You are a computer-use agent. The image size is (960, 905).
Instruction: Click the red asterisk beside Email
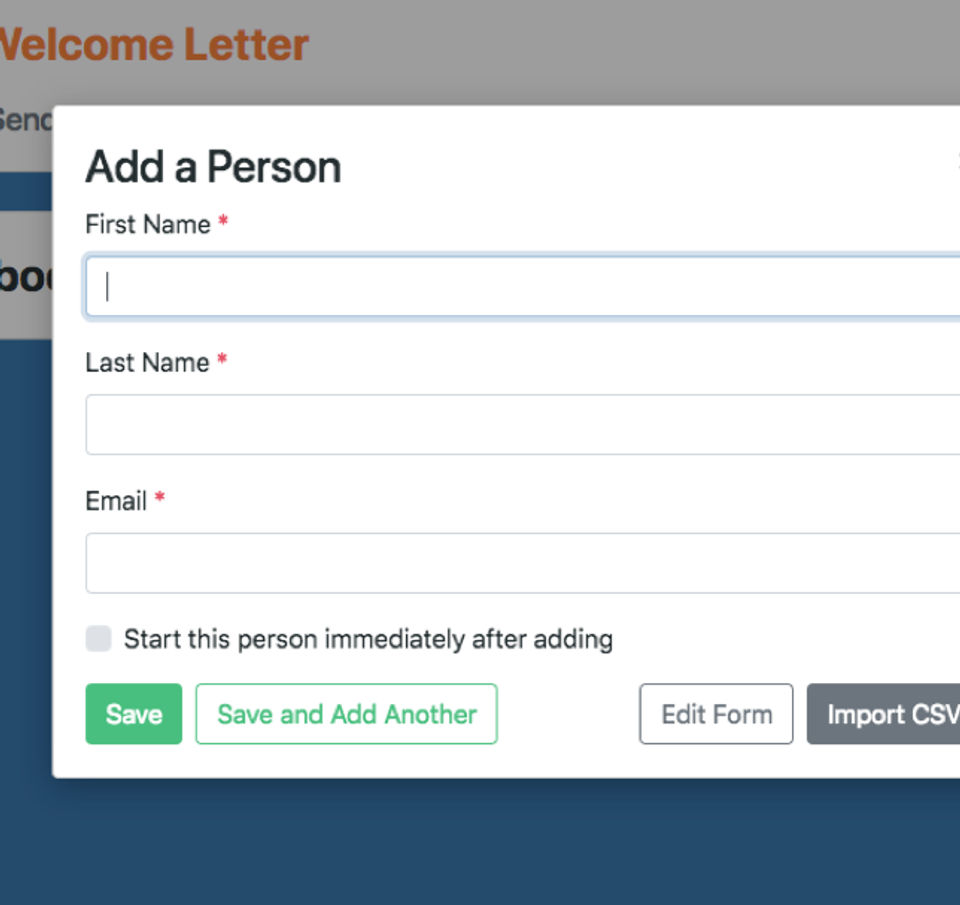click(x=159, y=498)
